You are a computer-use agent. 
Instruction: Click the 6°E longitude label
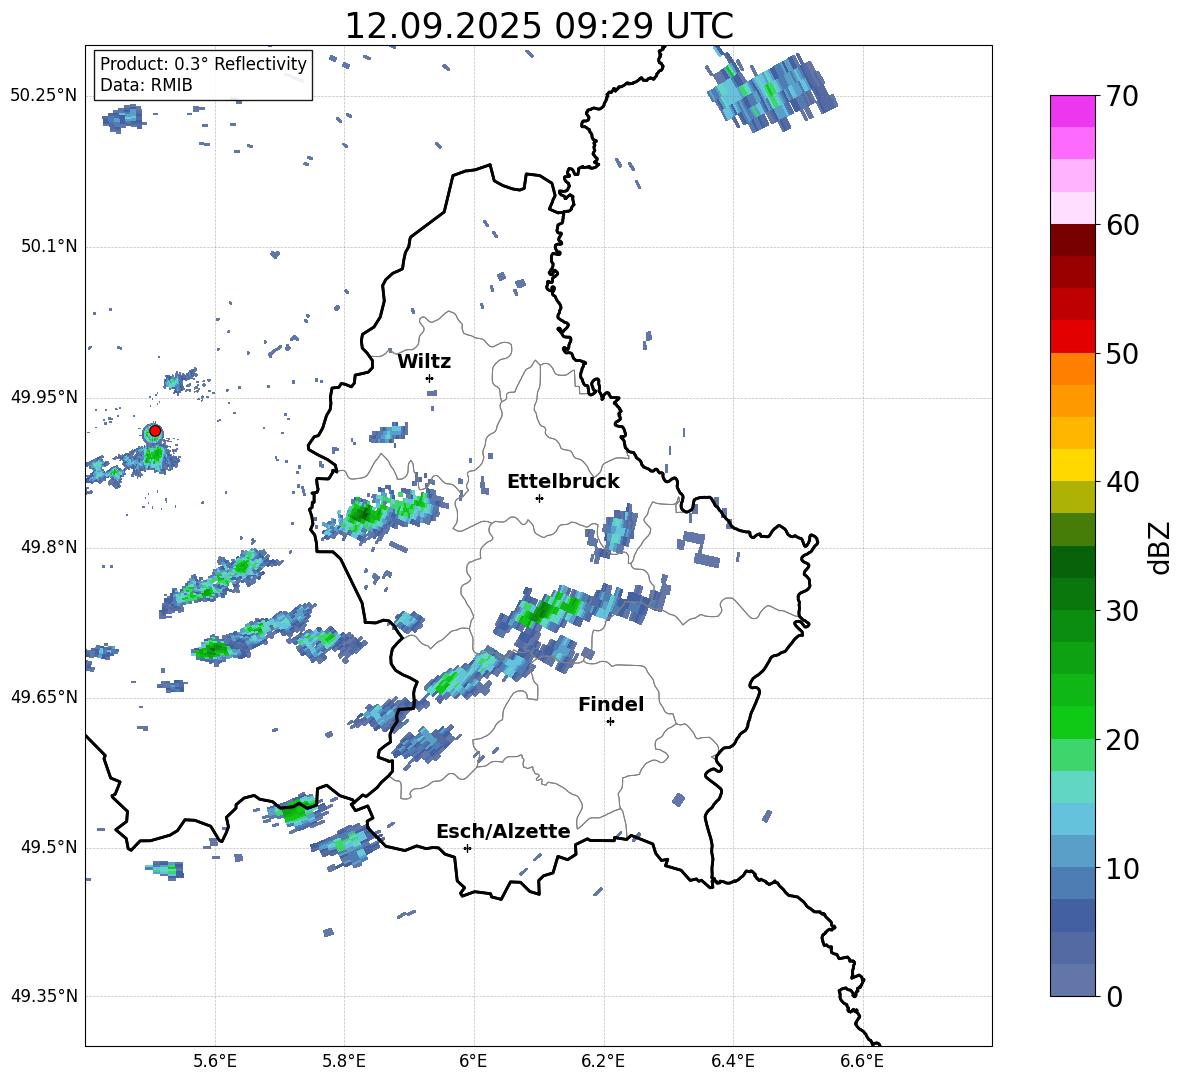473,1061
